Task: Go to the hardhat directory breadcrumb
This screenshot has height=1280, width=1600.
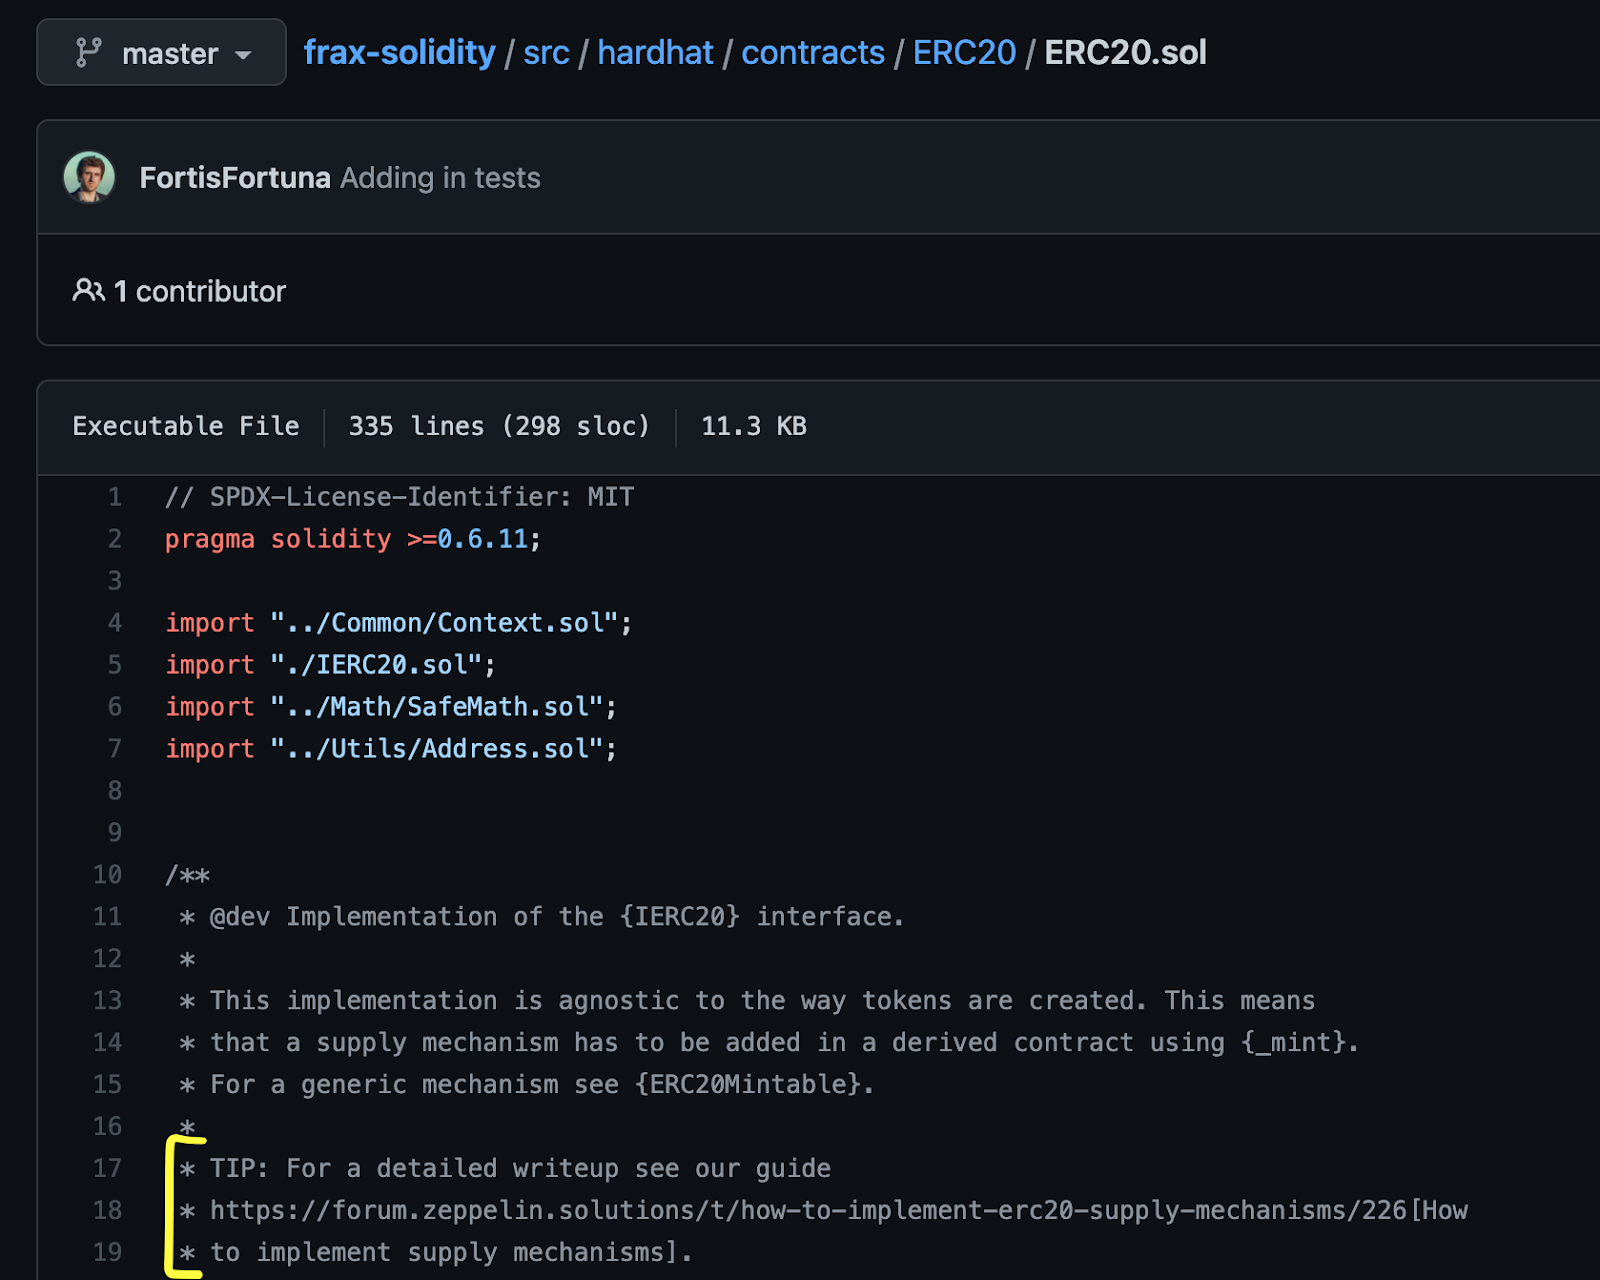Action: pos(655,52)
